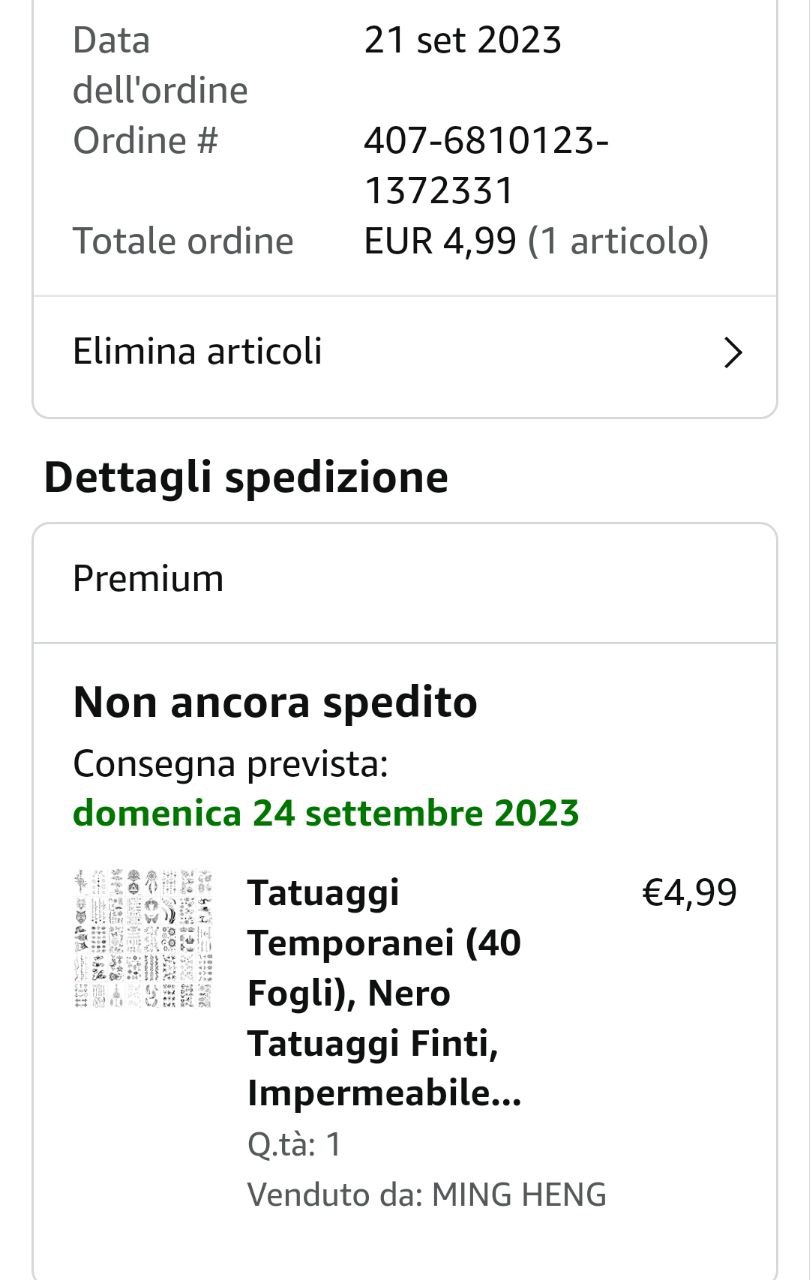Tap the green delivery date domenica 24 settembre
This screenshot has height=1280, width=810.
pos(326,812)
